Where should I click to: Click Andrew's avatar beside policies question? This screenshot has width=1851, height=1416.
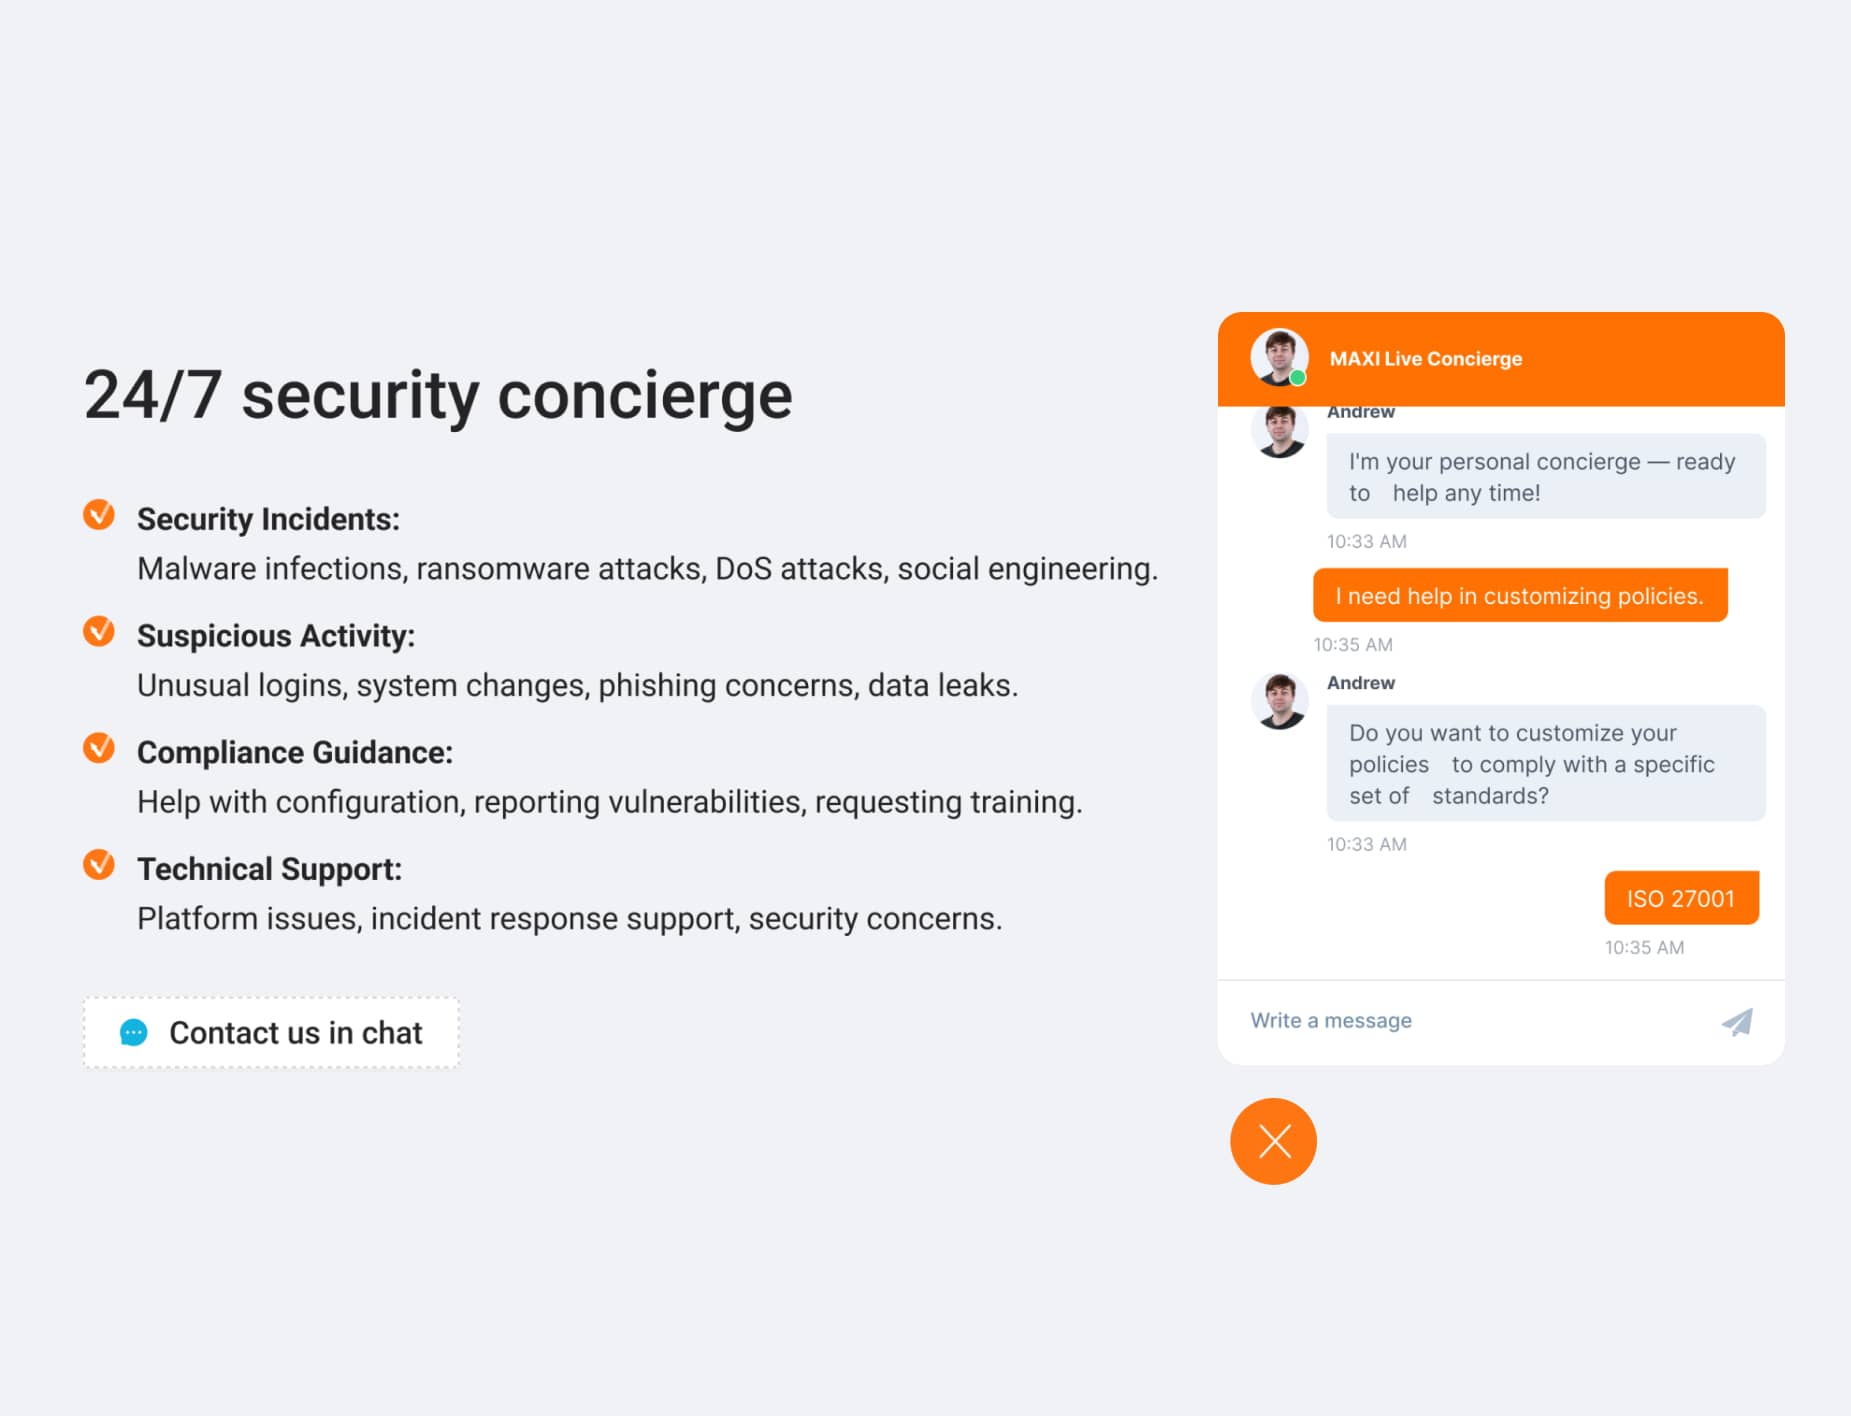coord(1279,701)
